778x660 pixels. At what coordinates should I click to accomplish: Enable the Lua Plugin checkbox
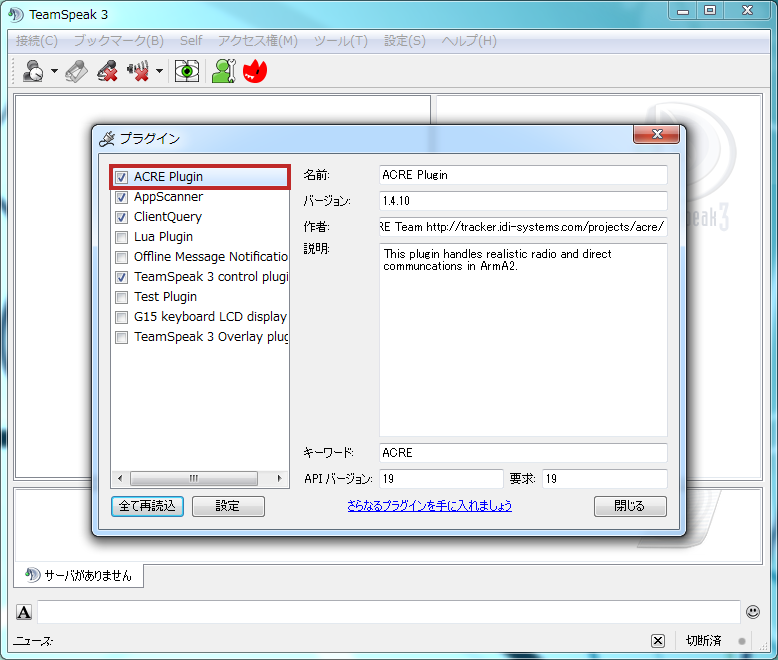122,237
